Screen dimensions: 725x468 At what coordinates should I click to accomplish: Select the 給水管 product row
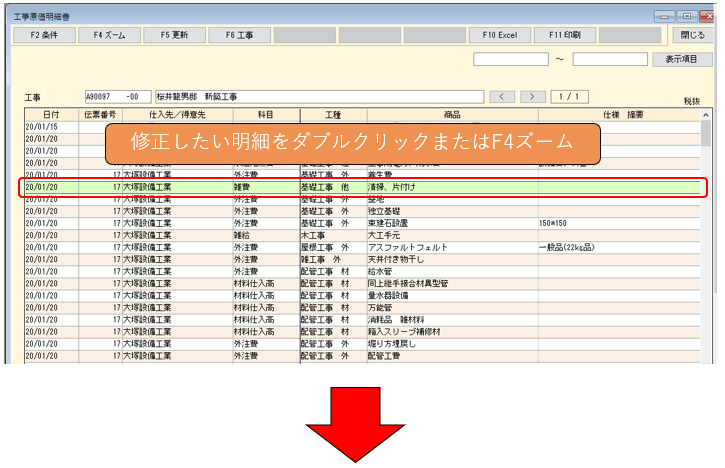pos(363,271)
